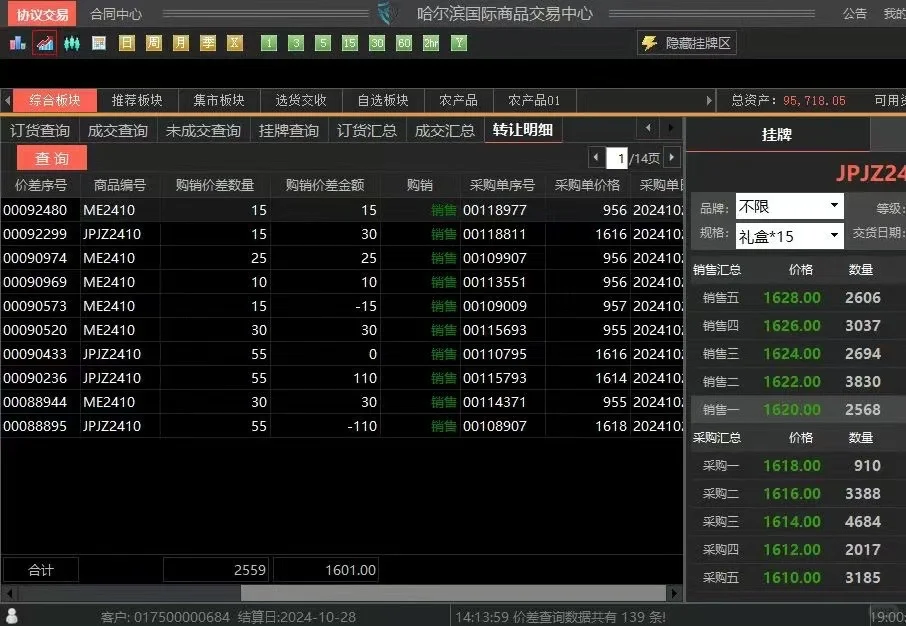Select the 30-minute interval icon

[x=379, y=43]
